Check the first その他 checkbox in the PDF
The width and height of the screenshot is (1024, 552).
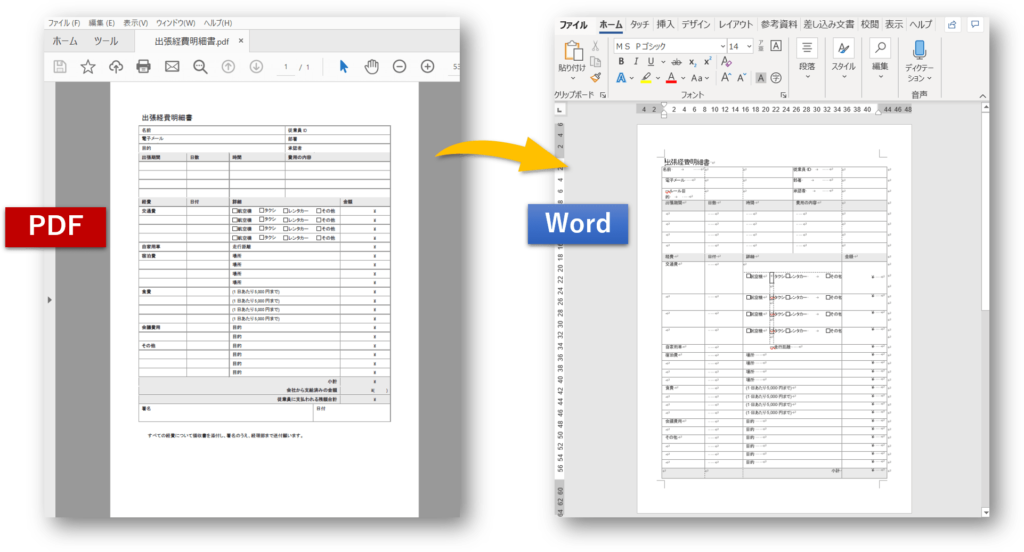(x=319, y=212)
